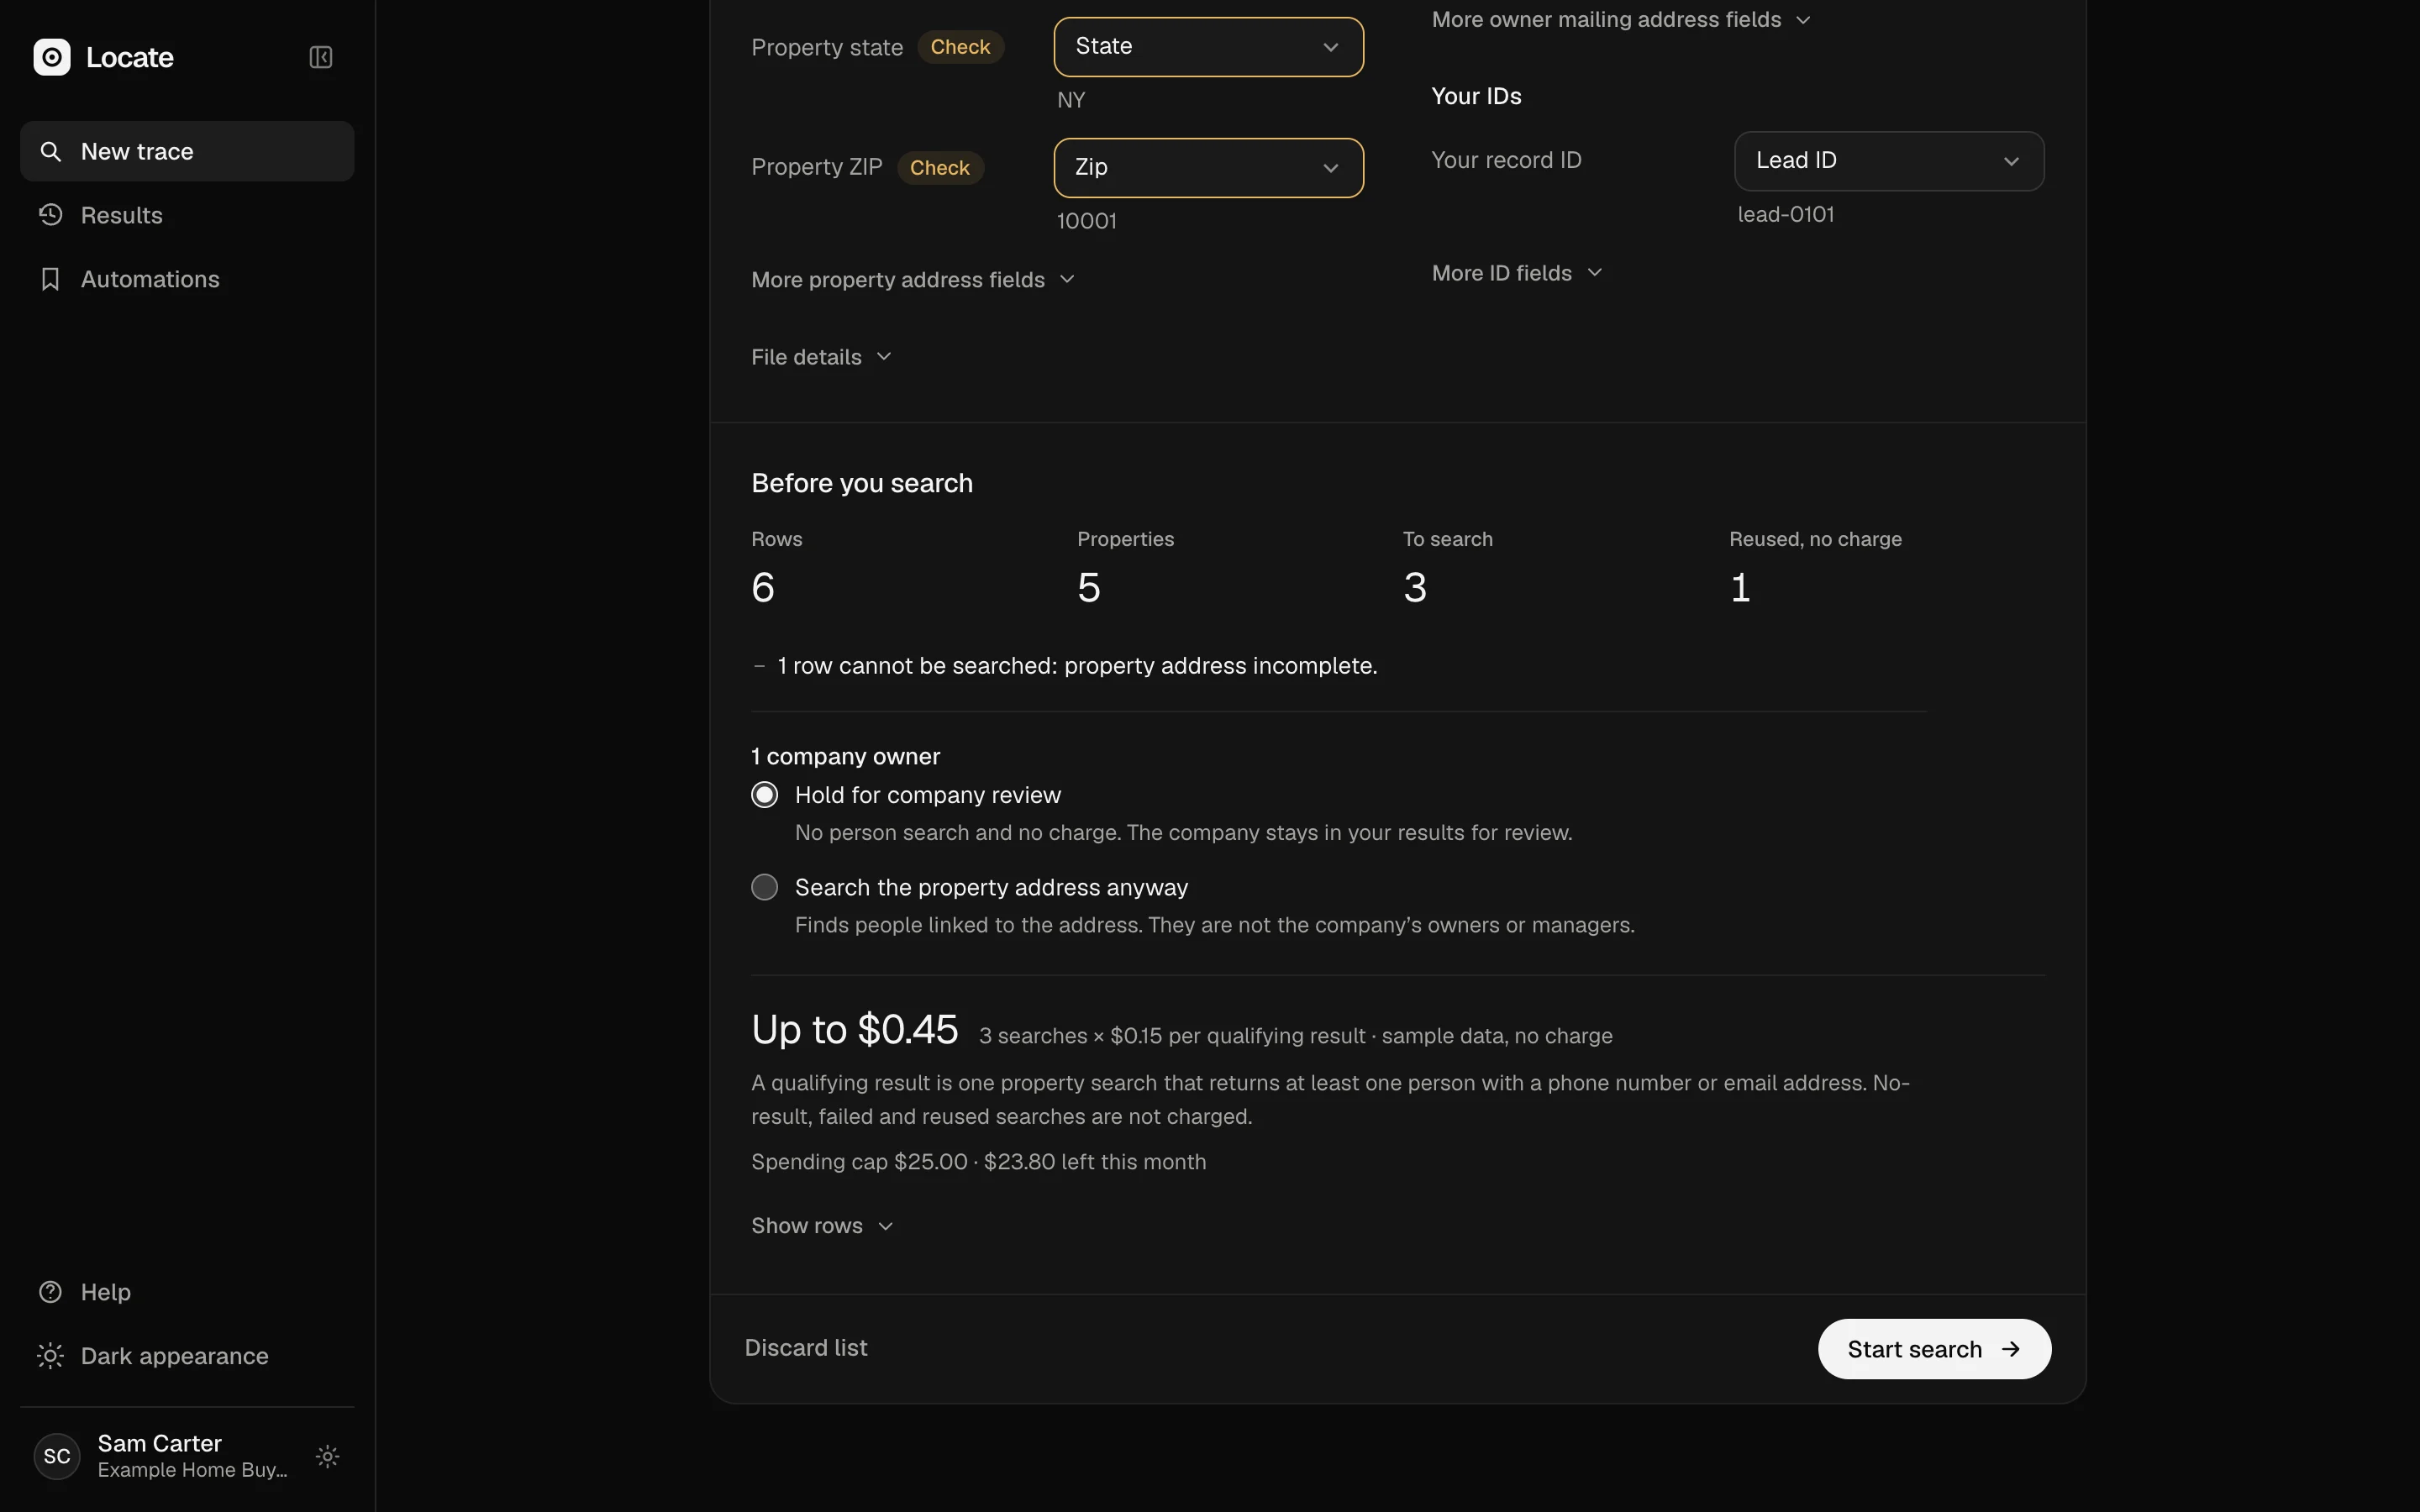Click Discard list
2420x1512 pixels.
coord(806,1348)
